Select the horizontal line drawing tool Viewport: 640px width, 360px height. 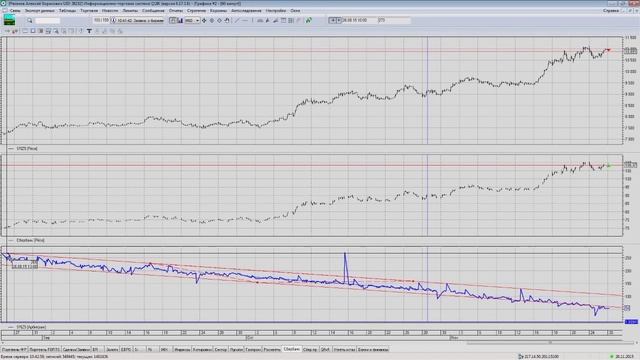tap(245, 20)
